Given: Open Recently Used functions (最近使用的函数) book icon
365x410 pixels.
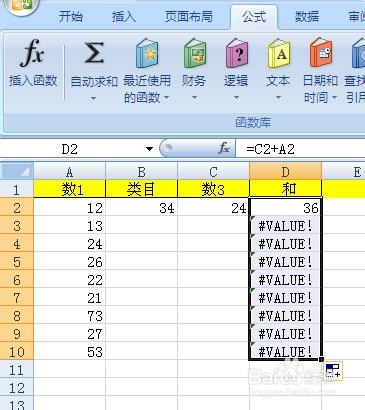Looking at the screenshot, I should pos(147,53).
